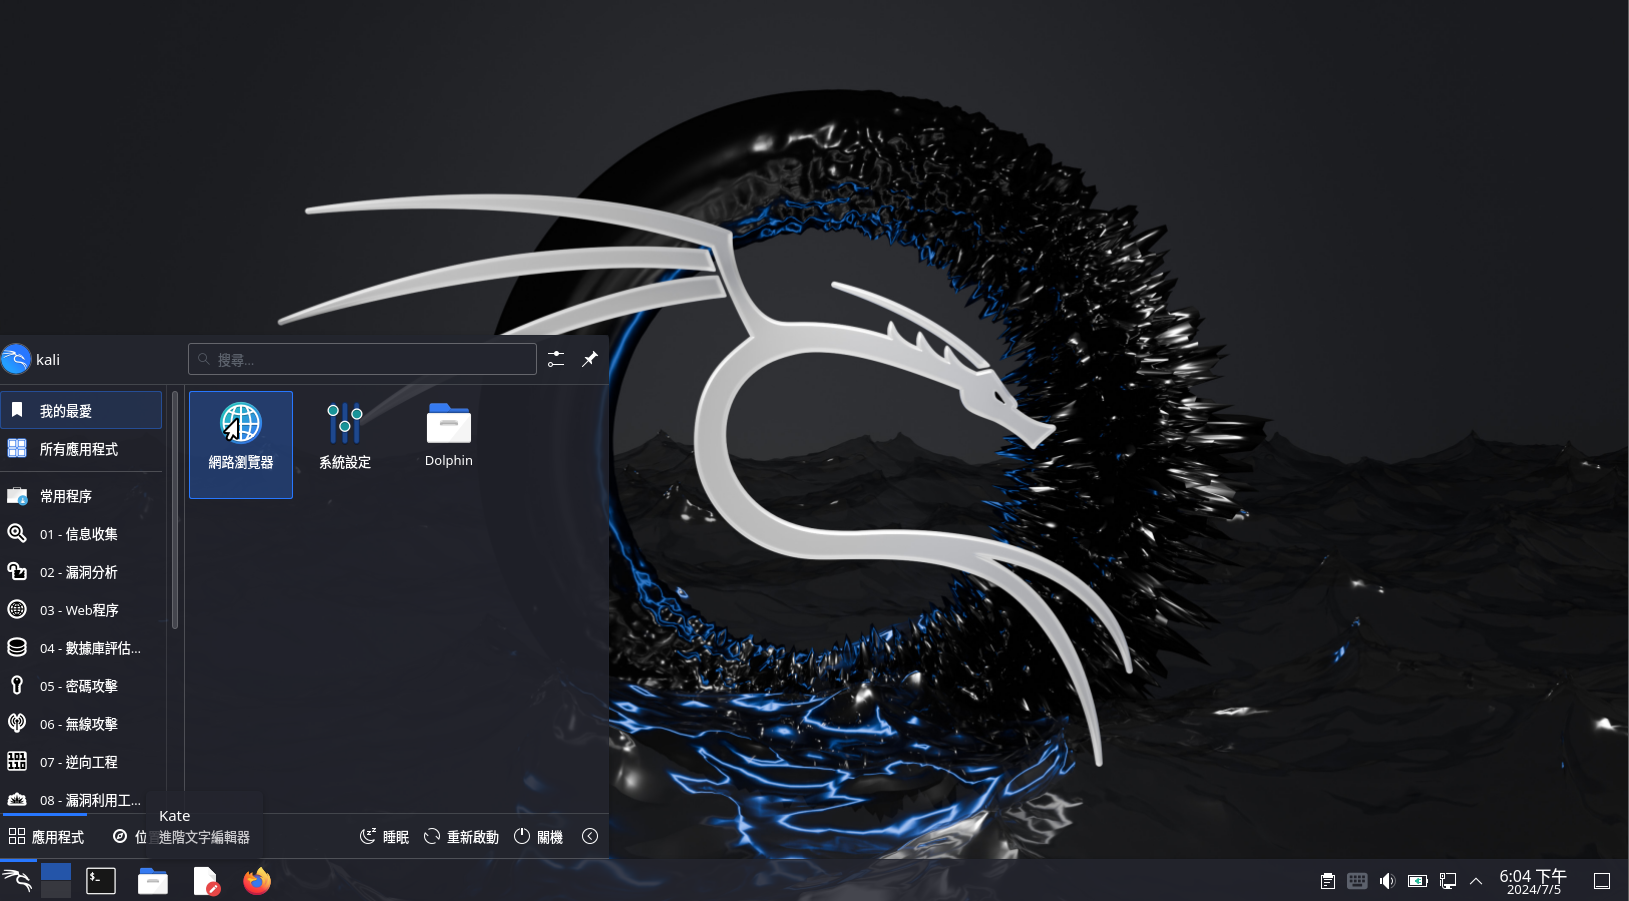Open launcher configure settings icon

pyautogui.click(x=556, y=359)
